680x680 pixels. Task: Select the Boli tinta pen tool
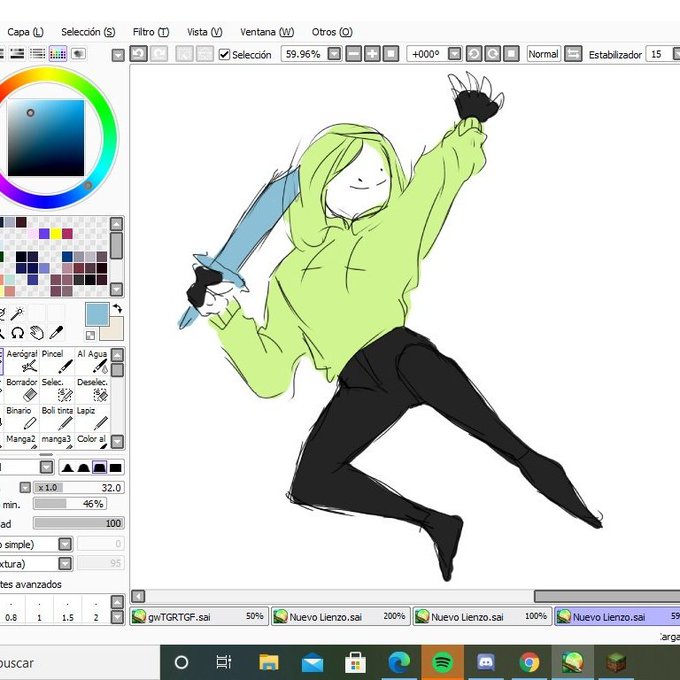57,418
